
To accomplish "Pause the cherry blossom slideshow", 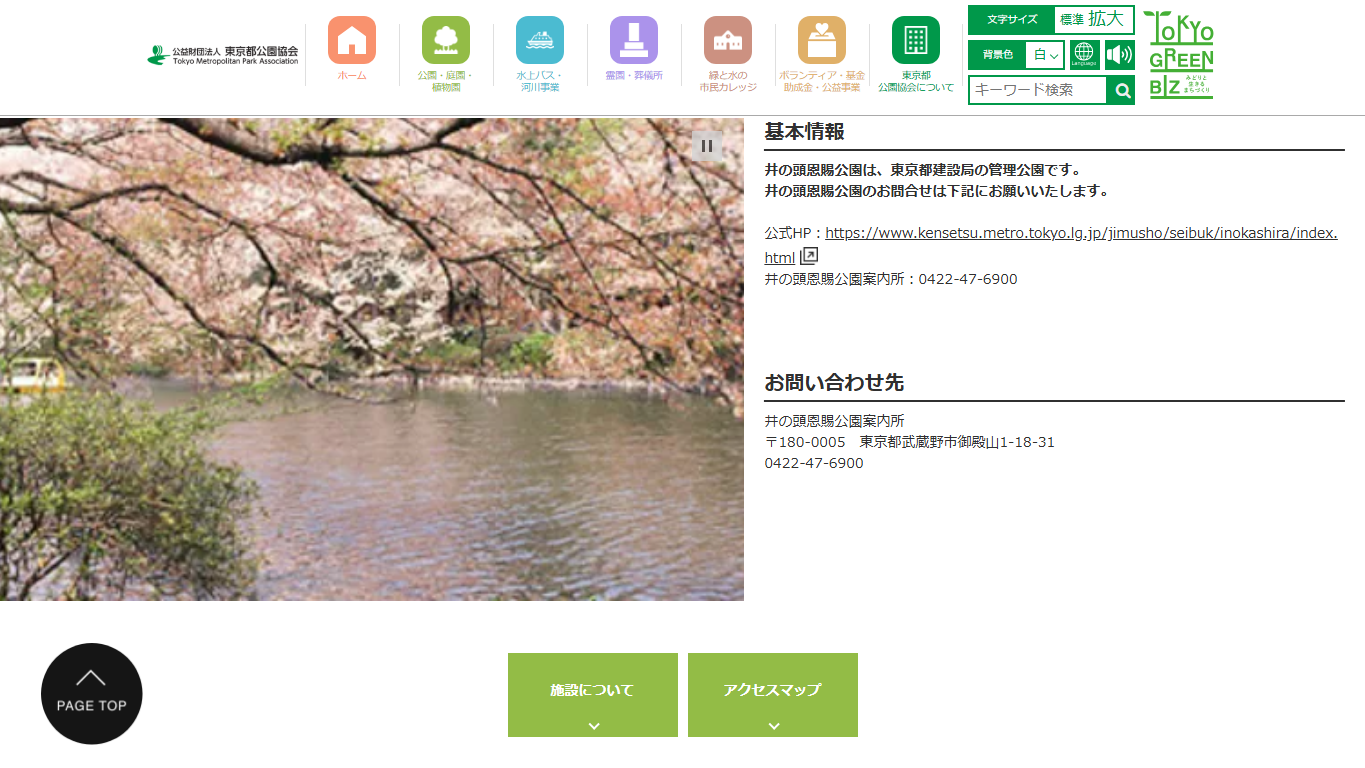I will 707,146.
